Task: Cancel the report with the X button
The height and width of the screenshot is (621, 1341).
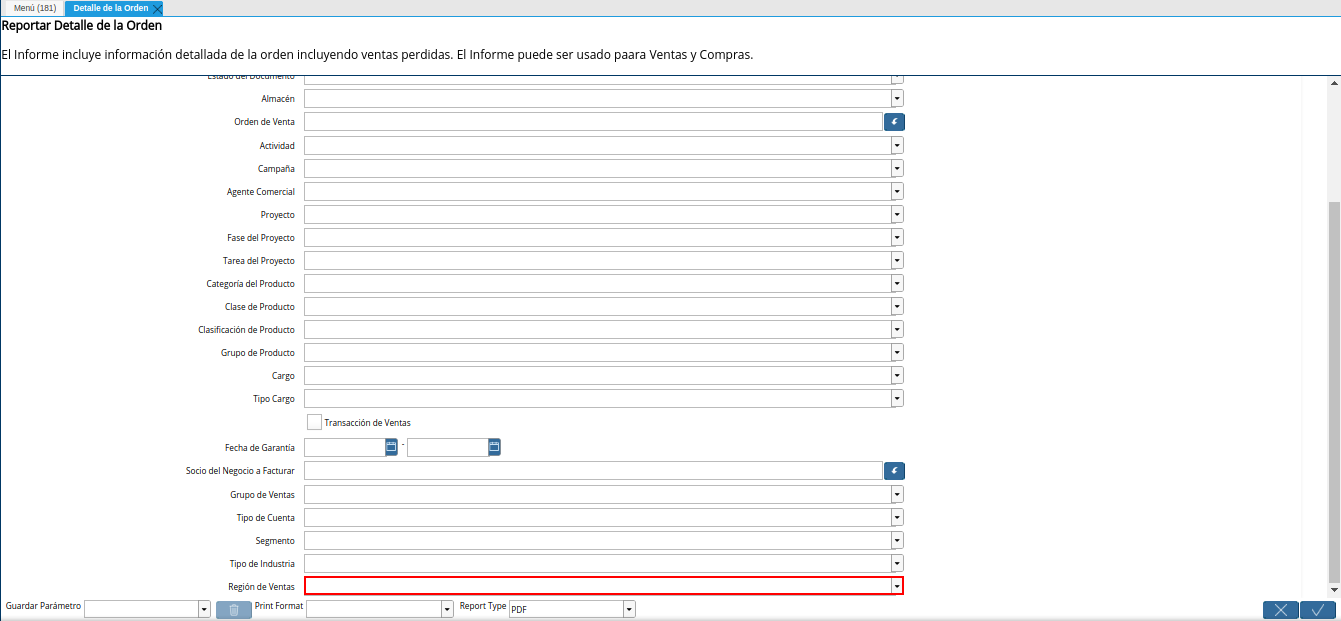Action: (x=1281, y=610)
